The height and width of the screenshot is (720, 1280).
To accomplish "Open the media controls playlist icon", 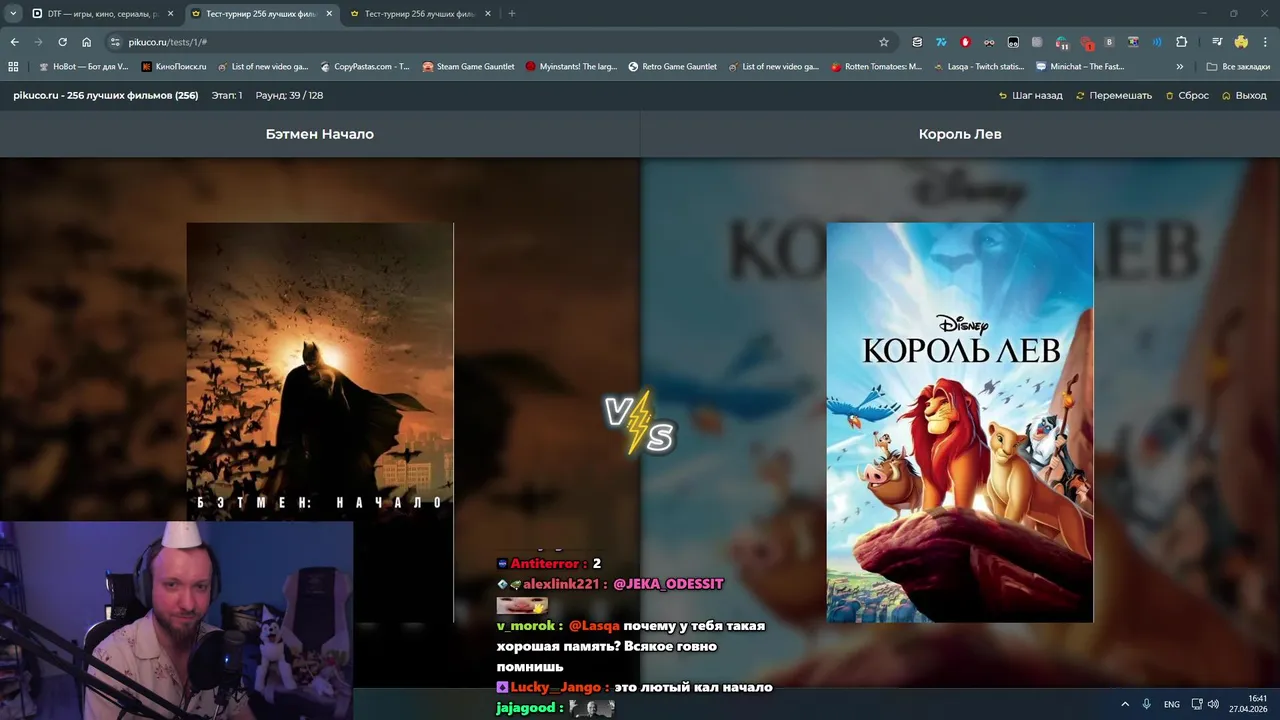I will coord(1217,42).
